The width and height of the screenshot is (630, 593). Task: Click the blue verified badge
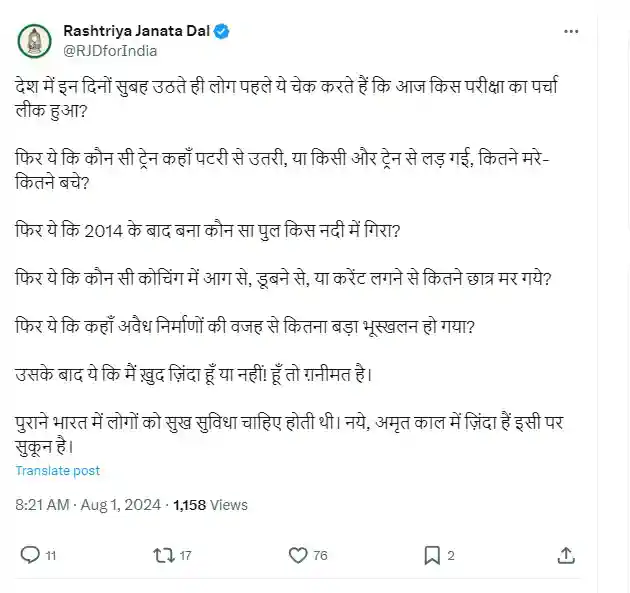tap(222, 32)
